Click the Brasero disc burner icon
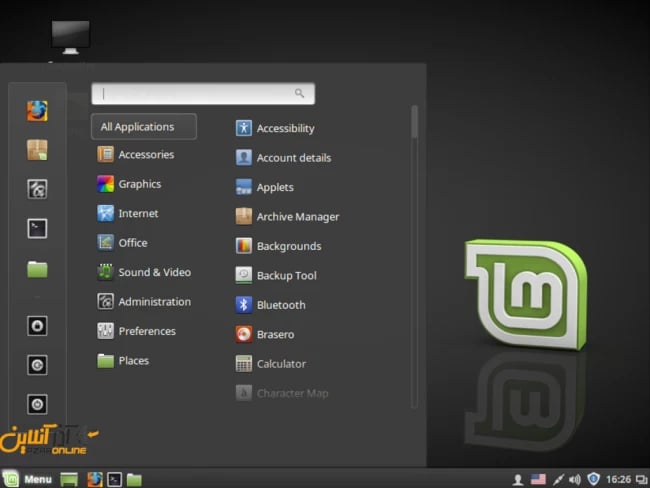650x488 pixels. point(243,334)
